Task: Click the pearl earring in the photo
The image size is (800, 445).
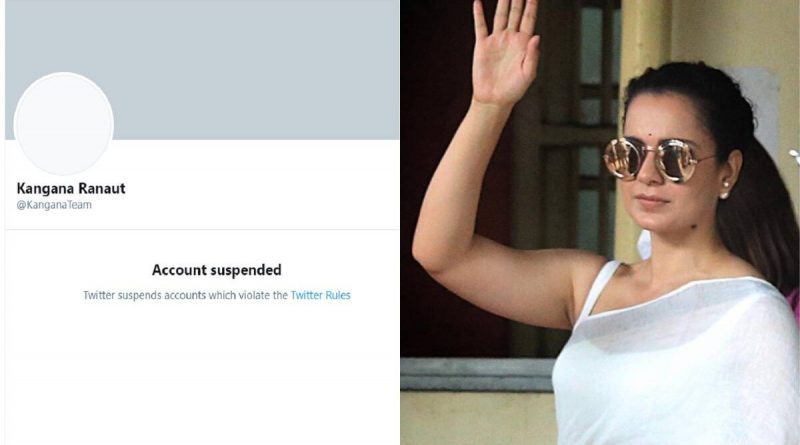Action: click(723, 194)
